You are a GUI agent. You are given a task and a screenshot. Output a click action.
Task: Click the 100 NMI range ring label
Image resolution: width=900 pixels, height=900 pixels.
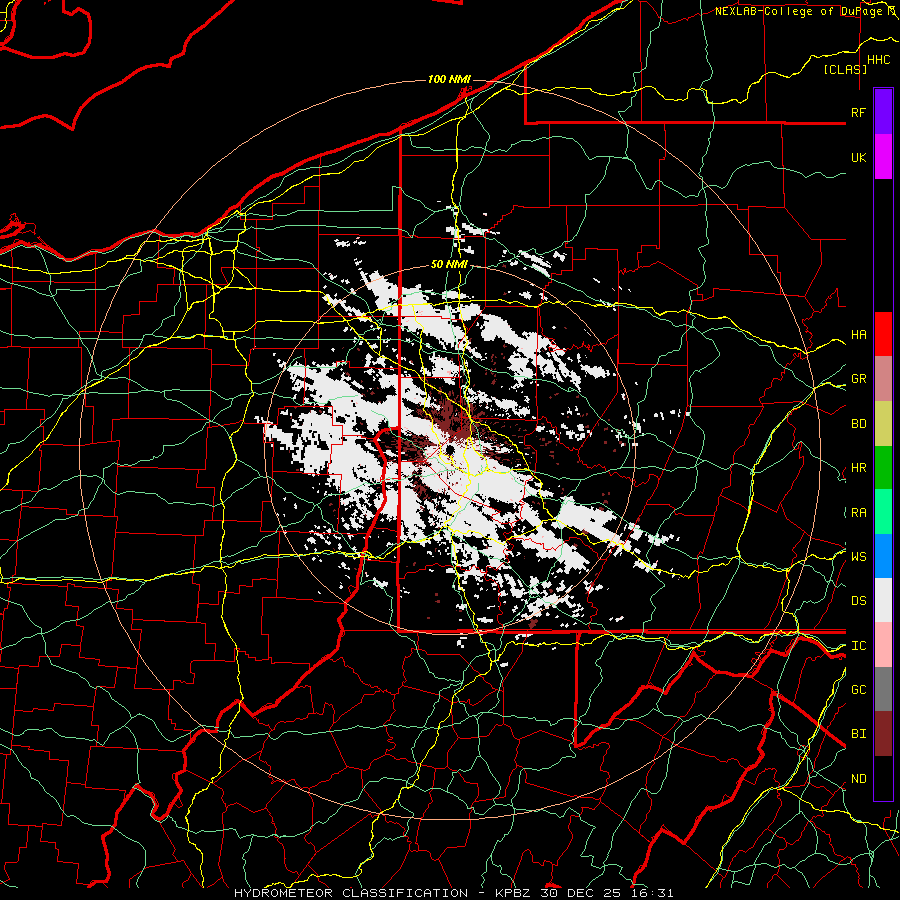(x=449, y=79)
